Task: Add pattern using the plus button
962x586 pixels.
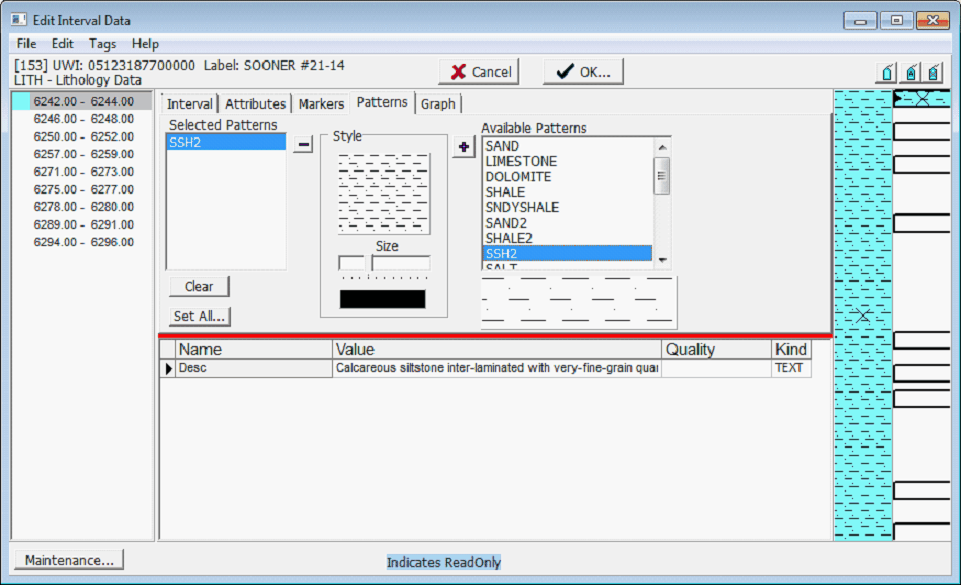Action: point(463,147)
